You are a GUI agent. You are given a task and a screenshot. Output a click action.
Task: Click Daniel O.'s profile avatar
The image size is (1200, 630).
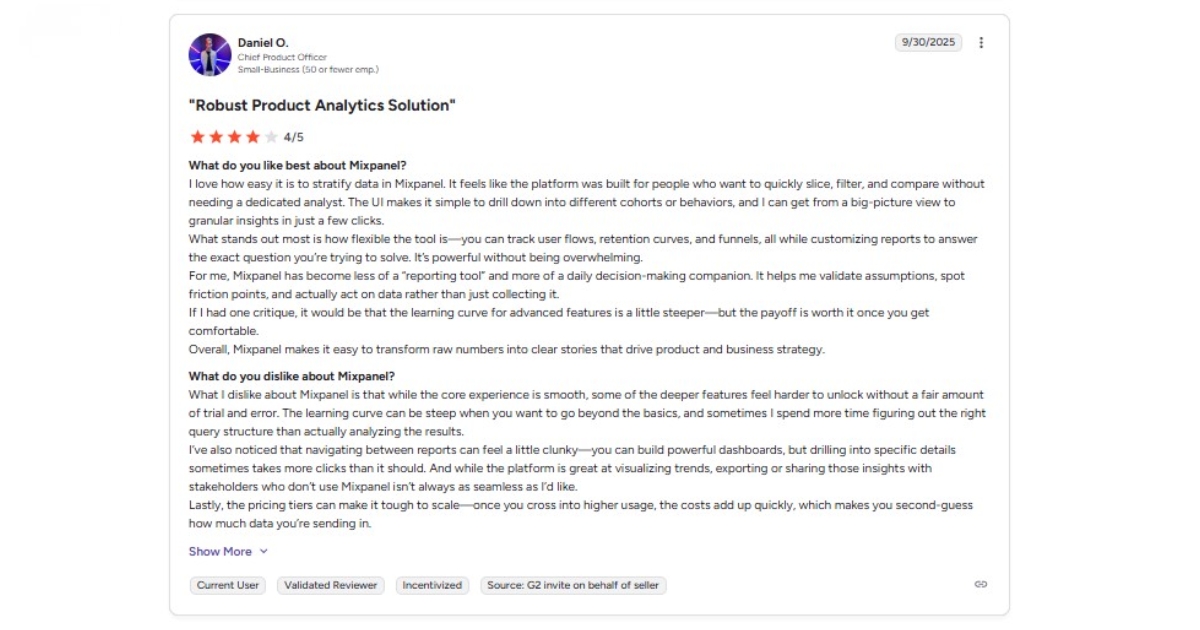tap(210, 55)
